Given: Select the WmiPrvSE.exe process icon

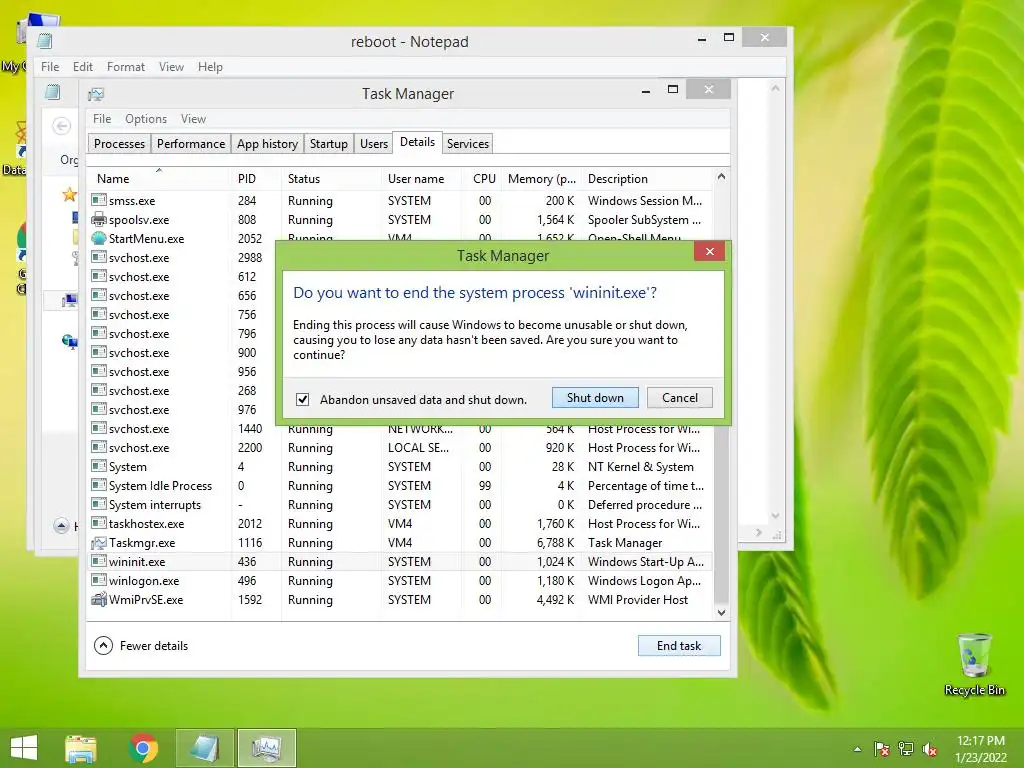Looking at the screenshot, I should pos(99,600).
